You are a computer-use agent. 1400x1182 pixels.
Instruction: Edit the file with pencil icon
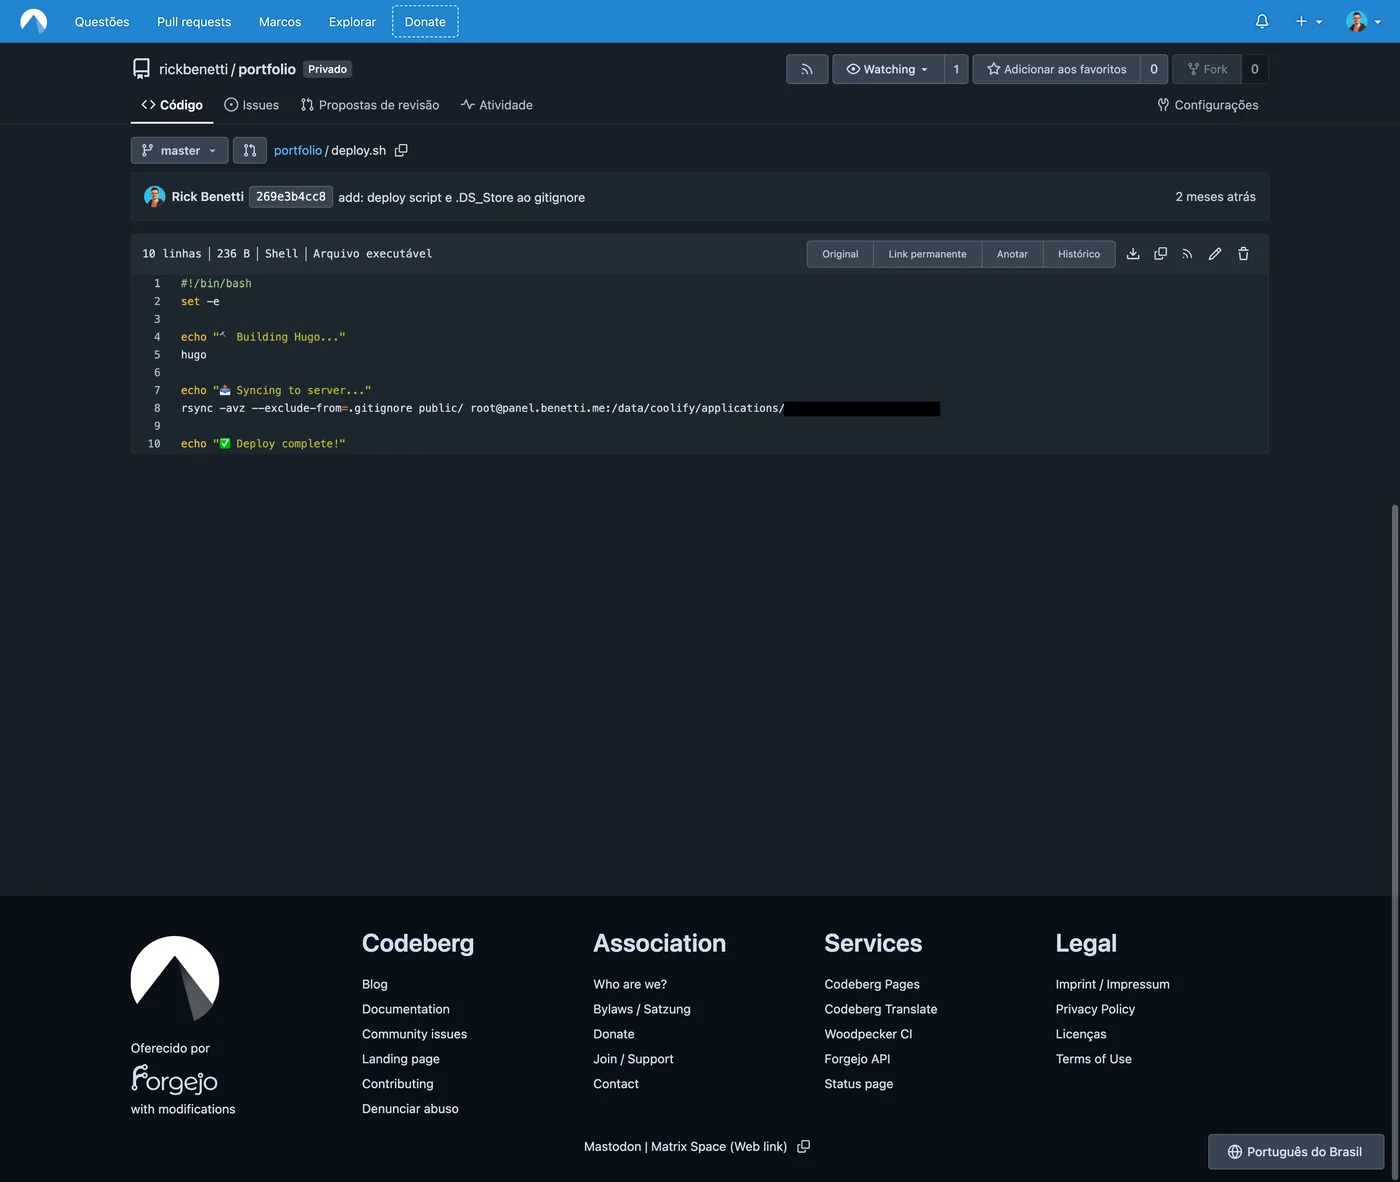tap(1215, 254)
